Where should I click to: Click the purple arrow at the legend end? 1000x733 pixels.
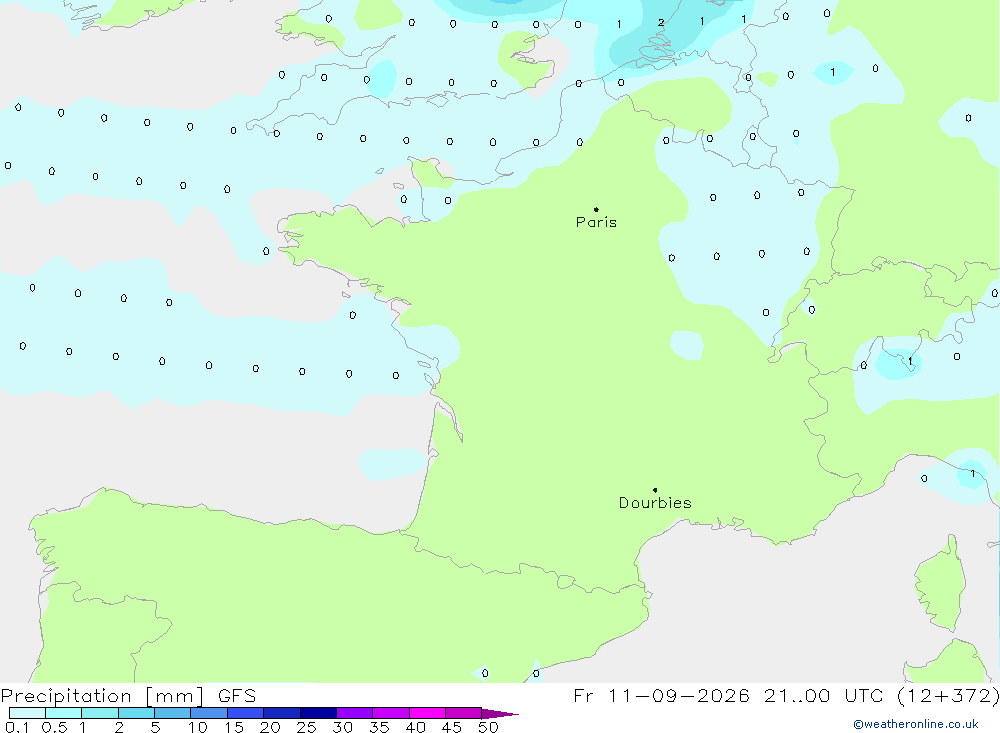[x=500, y=713]
